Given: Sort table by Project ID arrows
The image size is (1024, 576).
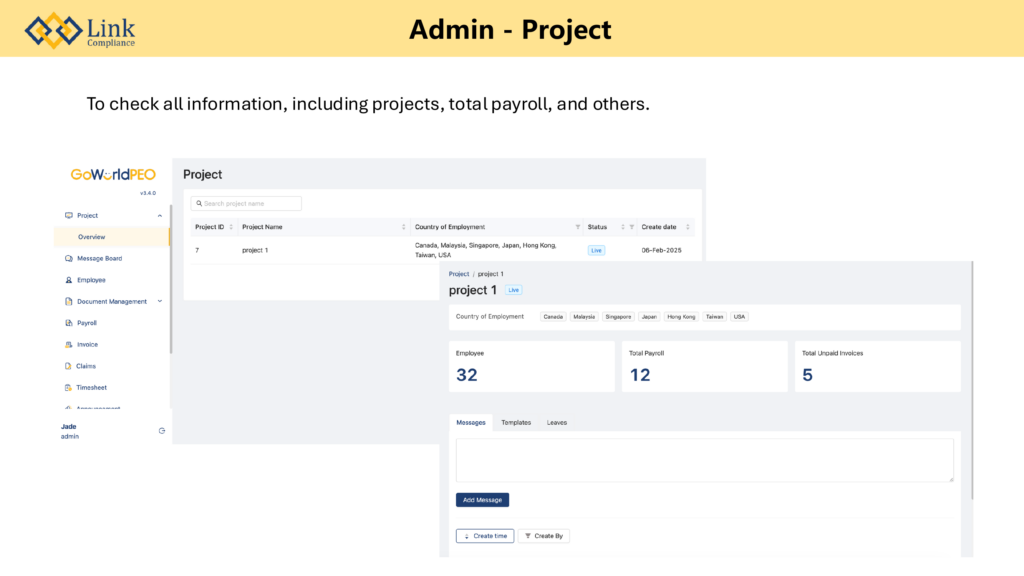Looking at the screenshot, I should tap(231, 227).
